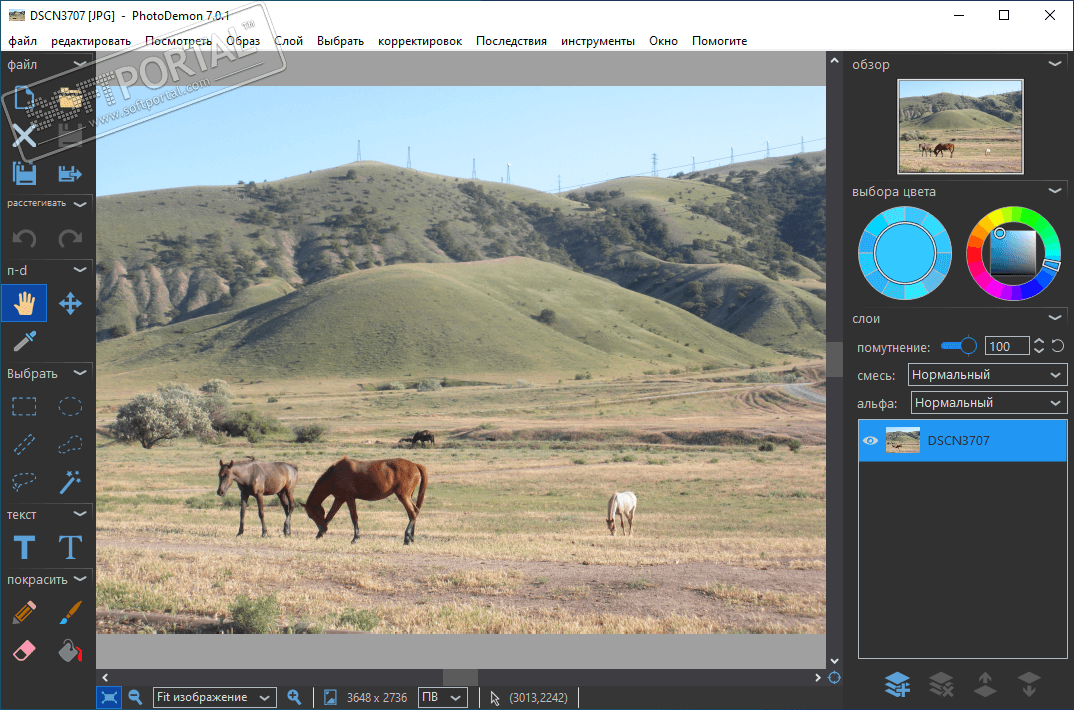Undo the last action with the curved arrow
The image size is (1074, 710).
click(x=24, y=238)
